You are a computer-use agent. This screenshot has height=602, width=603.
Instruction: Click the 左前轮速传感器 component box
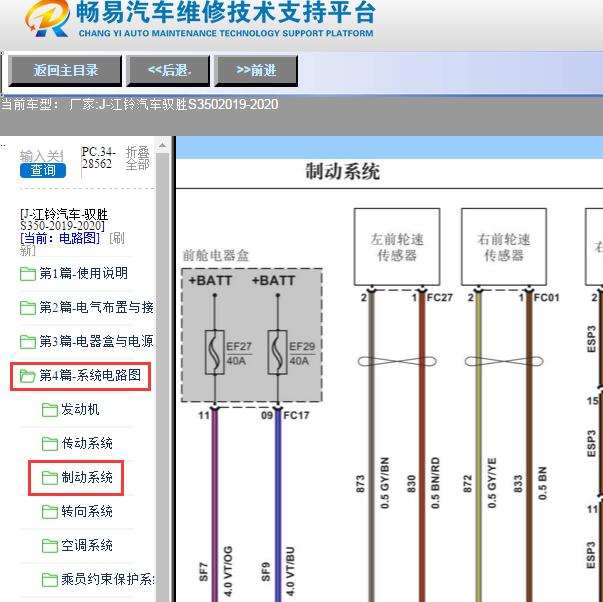click(x=397, y=247)
